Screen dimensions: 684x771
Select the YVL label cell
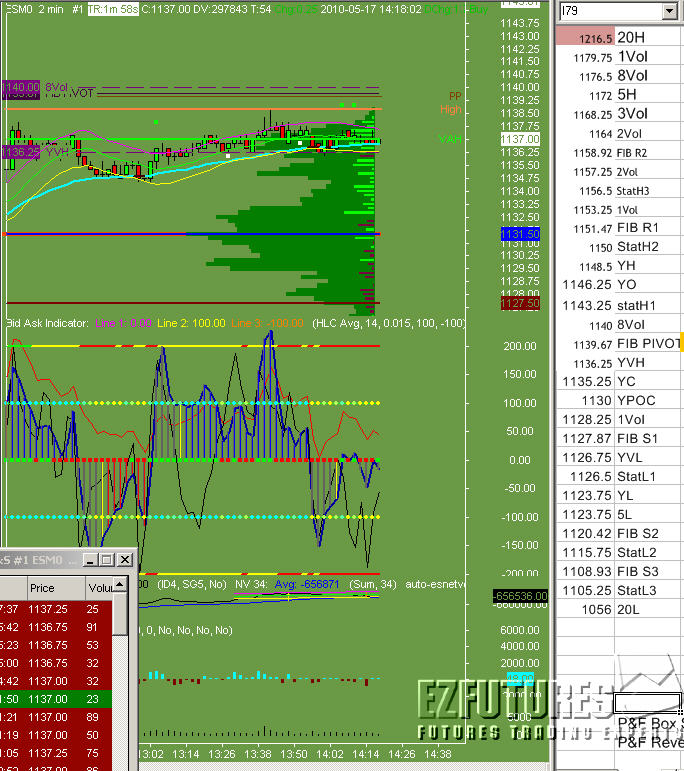coord(648,458)
